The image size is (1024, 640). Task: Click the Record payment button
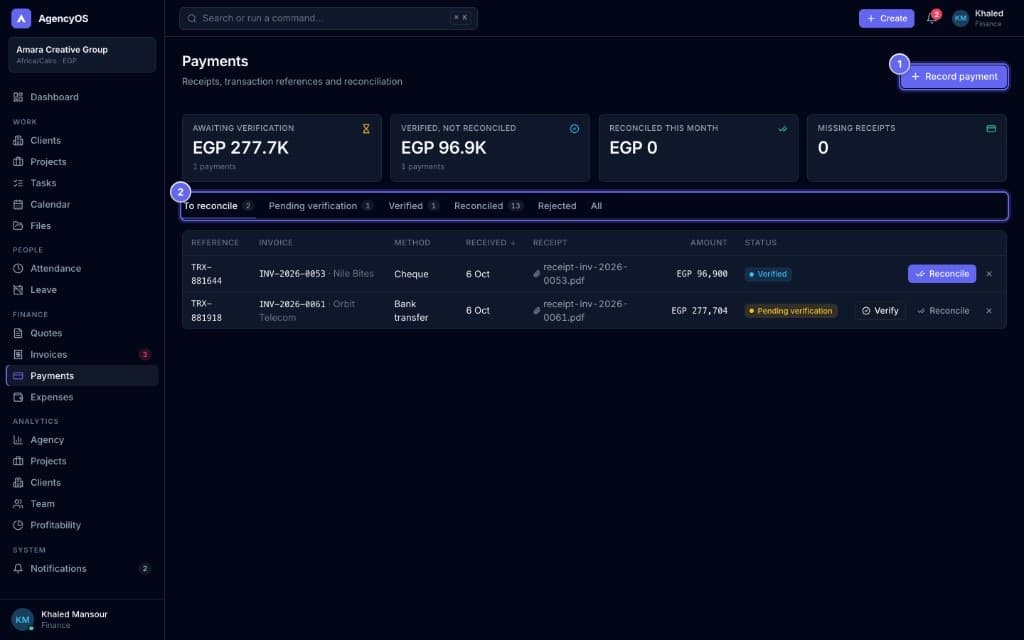point(954,77)
